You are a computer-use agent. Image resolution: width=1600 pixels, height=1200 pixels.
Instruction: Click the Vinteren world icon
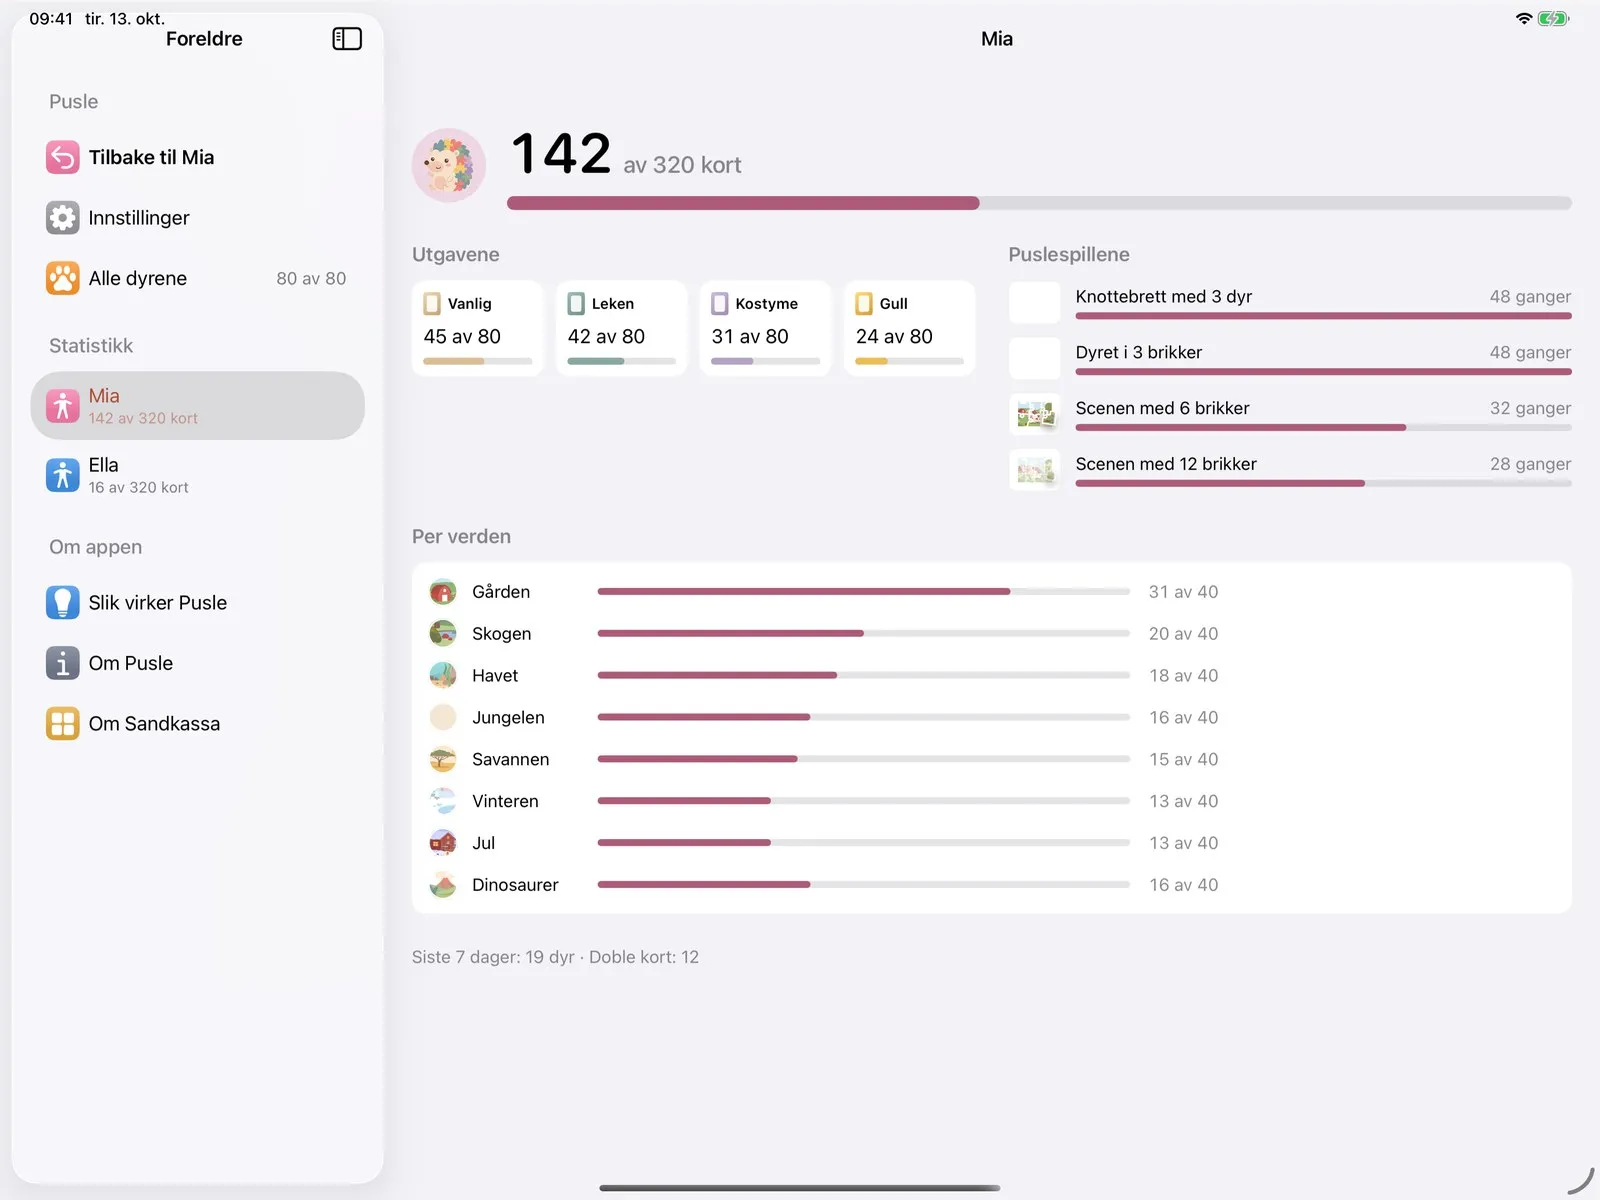click(x=443, y=801)
